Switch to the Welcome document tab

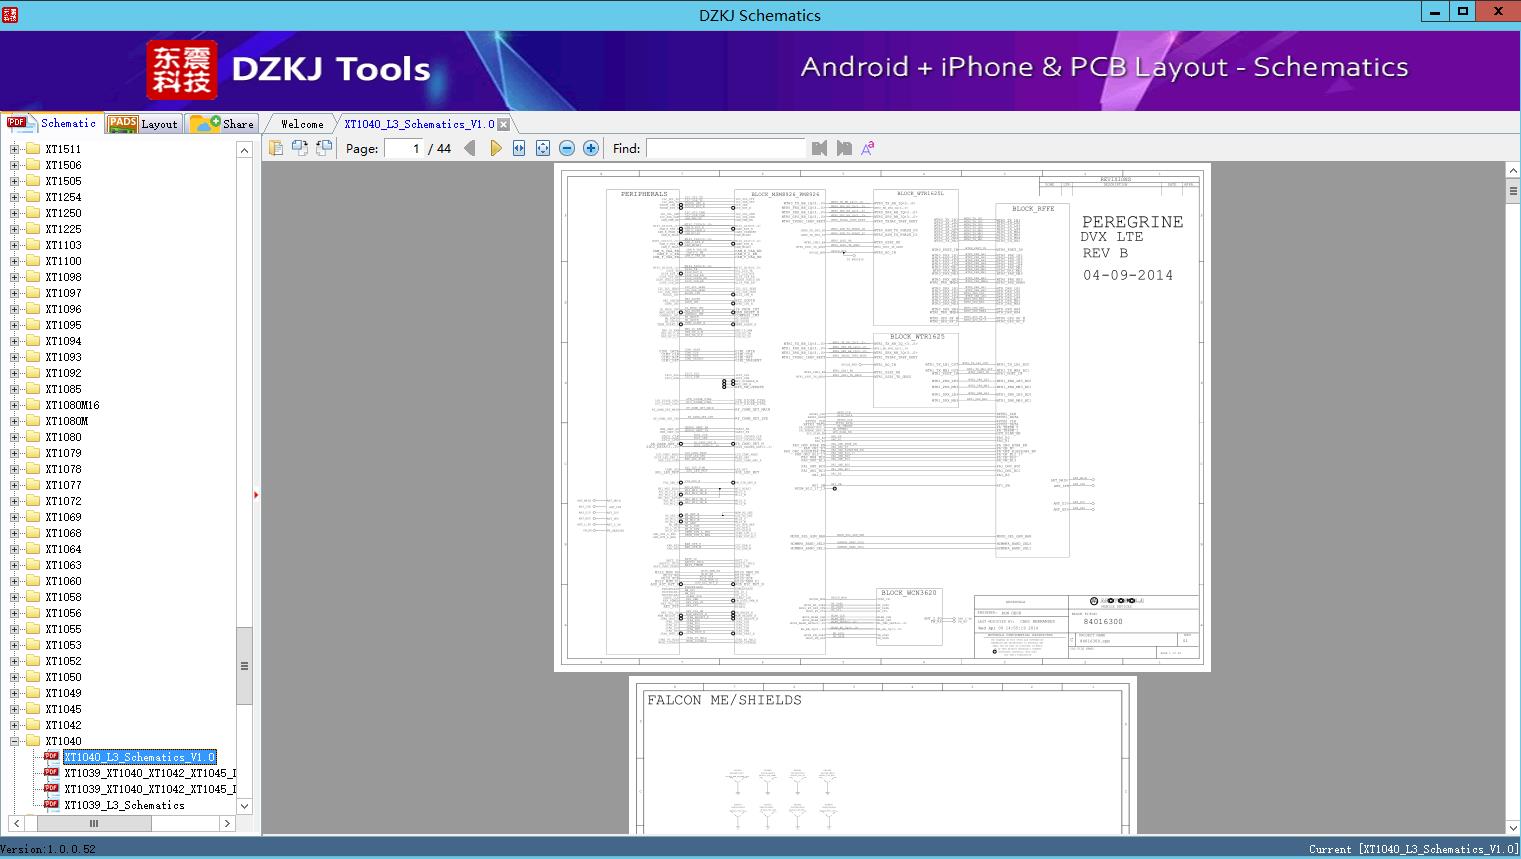click(302, 124)
